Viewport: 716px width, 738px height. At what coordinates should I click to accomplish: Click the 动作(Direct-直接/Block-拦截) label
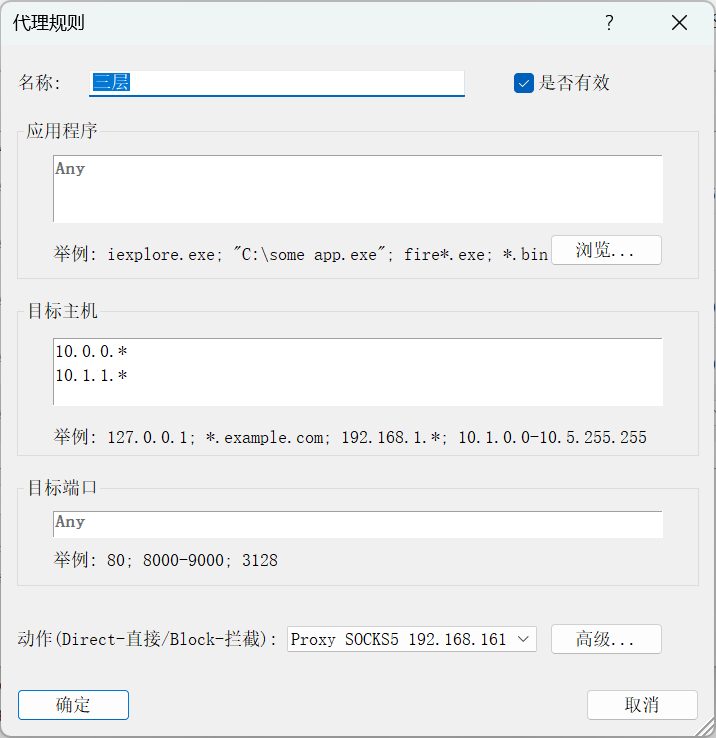click(x=146, y=639)
